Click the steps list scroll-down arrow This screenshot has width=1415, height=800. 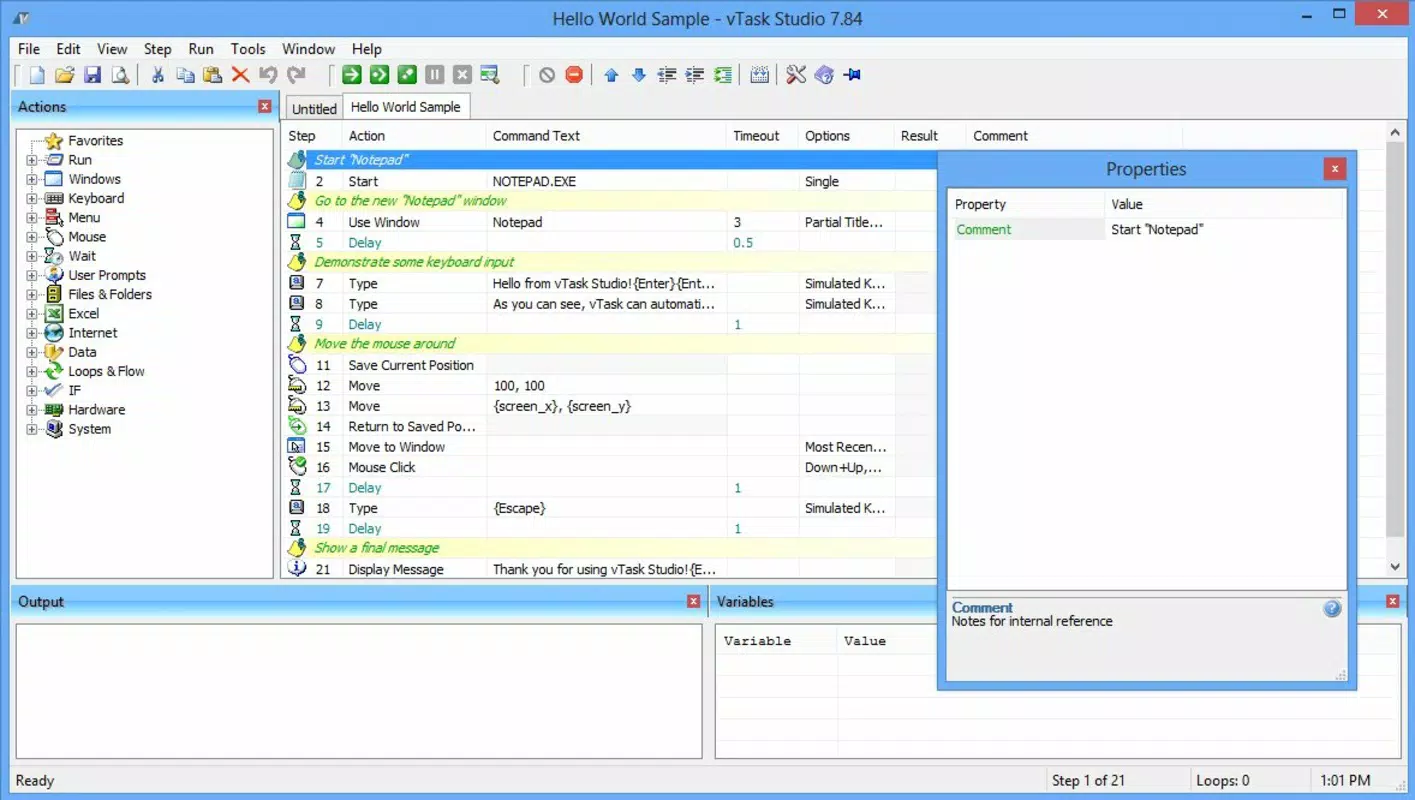pyautogui.click(x=1396, y=567)
